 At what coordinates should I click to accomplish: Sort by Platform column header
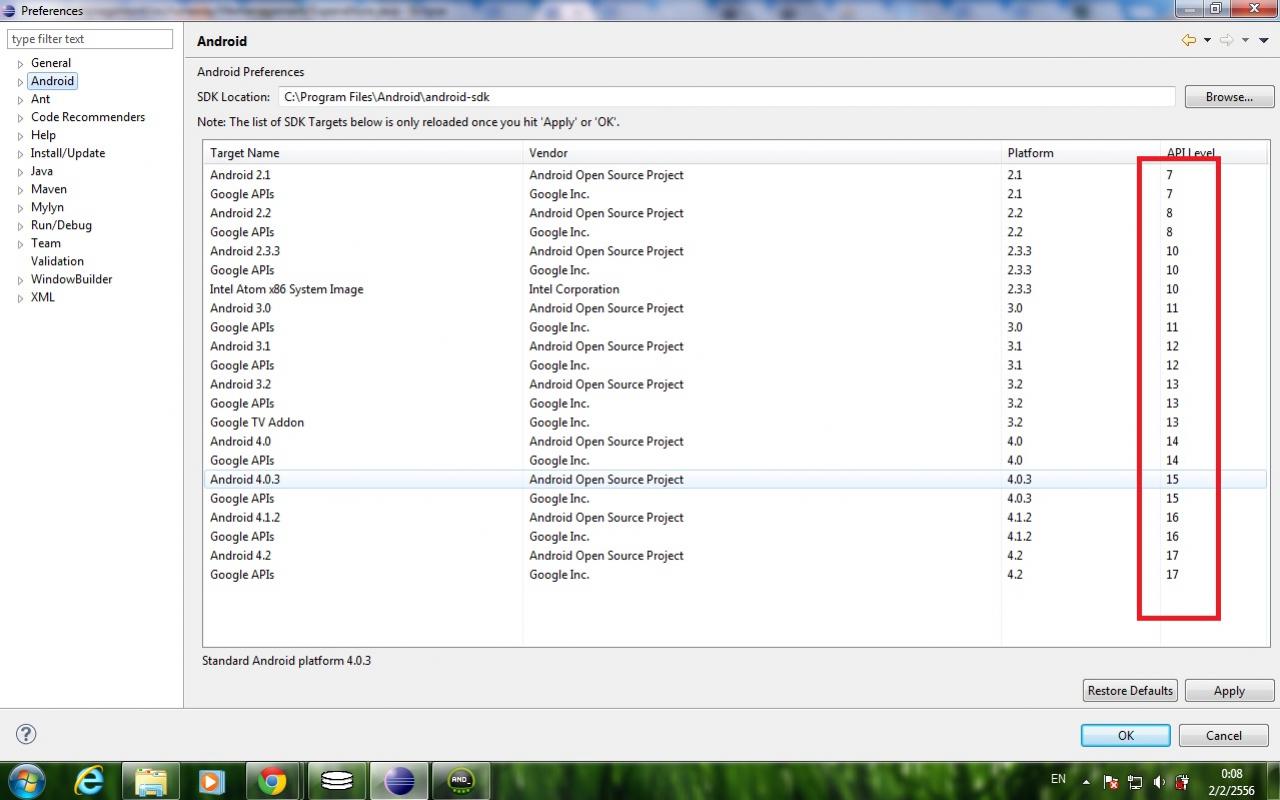[x=1081, y=153]
